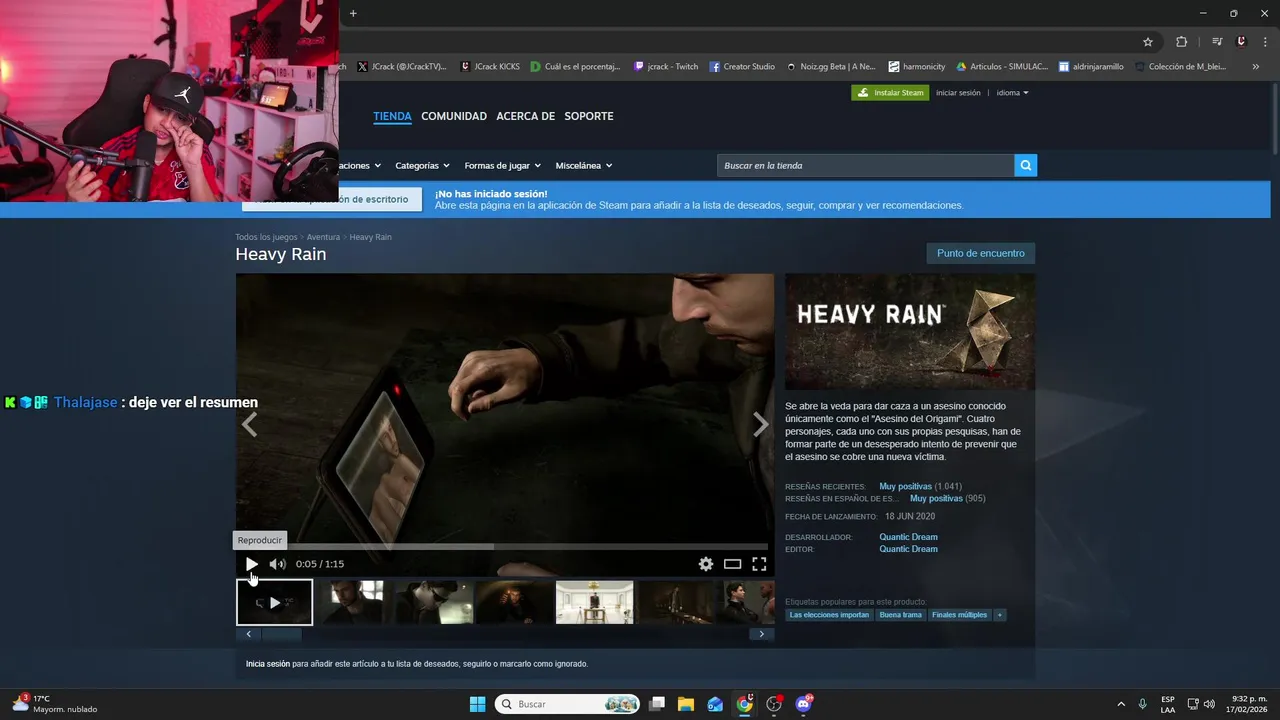Screen dimensions: 1280x720
Task: Open the Aventura breadcrumb link
Action: coord(323,237)
